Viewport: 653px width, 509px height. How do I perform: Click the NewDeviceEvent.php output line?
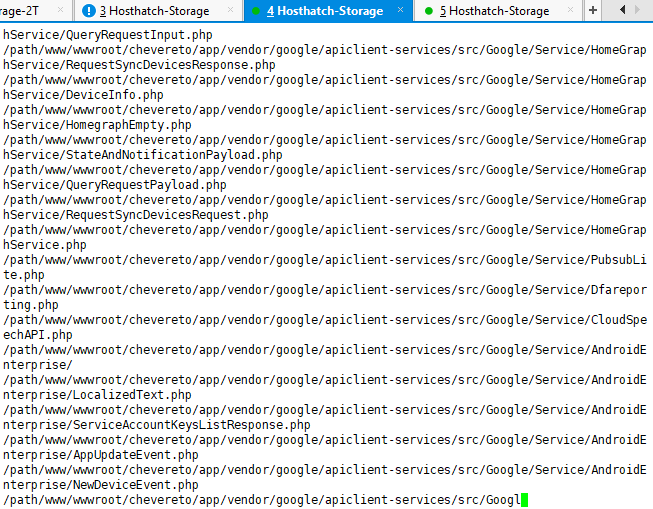click(100, 485)
